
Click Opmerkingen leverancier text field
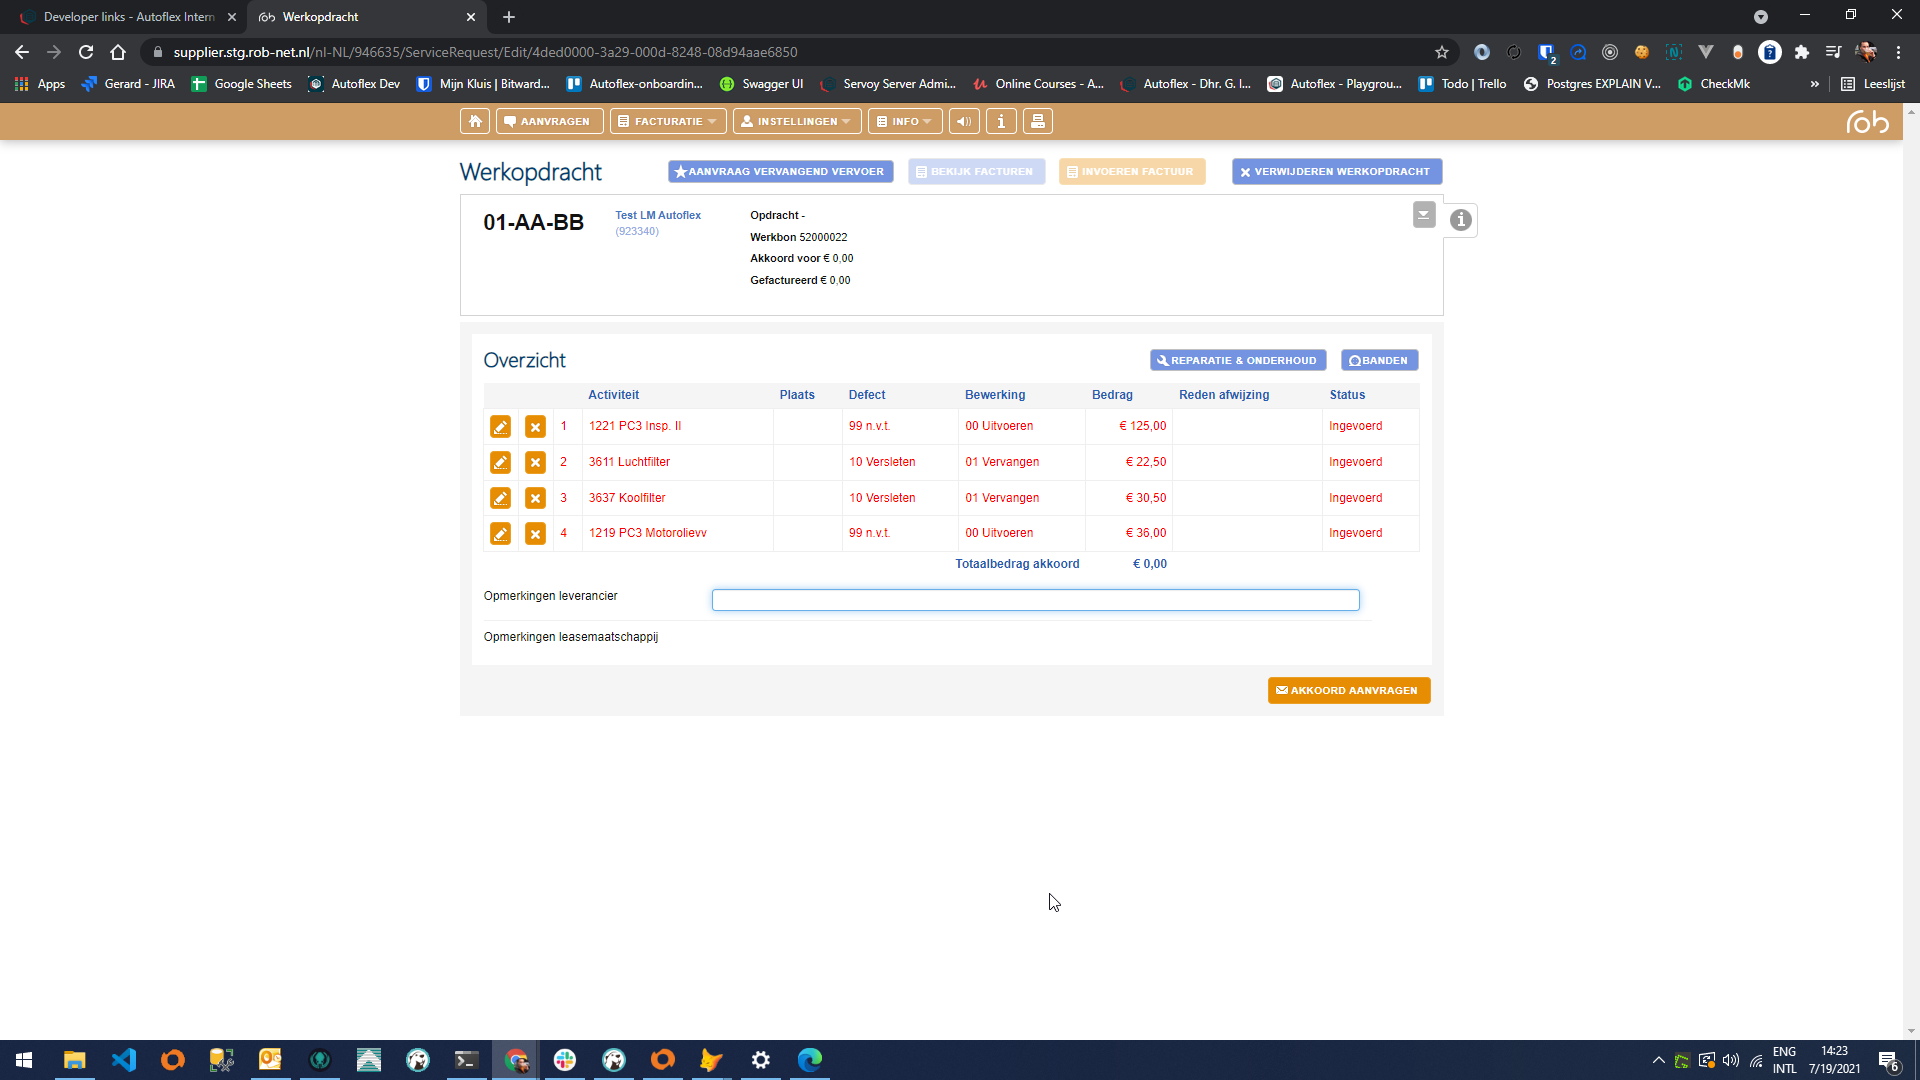pyautogui.click(x=1035, y=600)
